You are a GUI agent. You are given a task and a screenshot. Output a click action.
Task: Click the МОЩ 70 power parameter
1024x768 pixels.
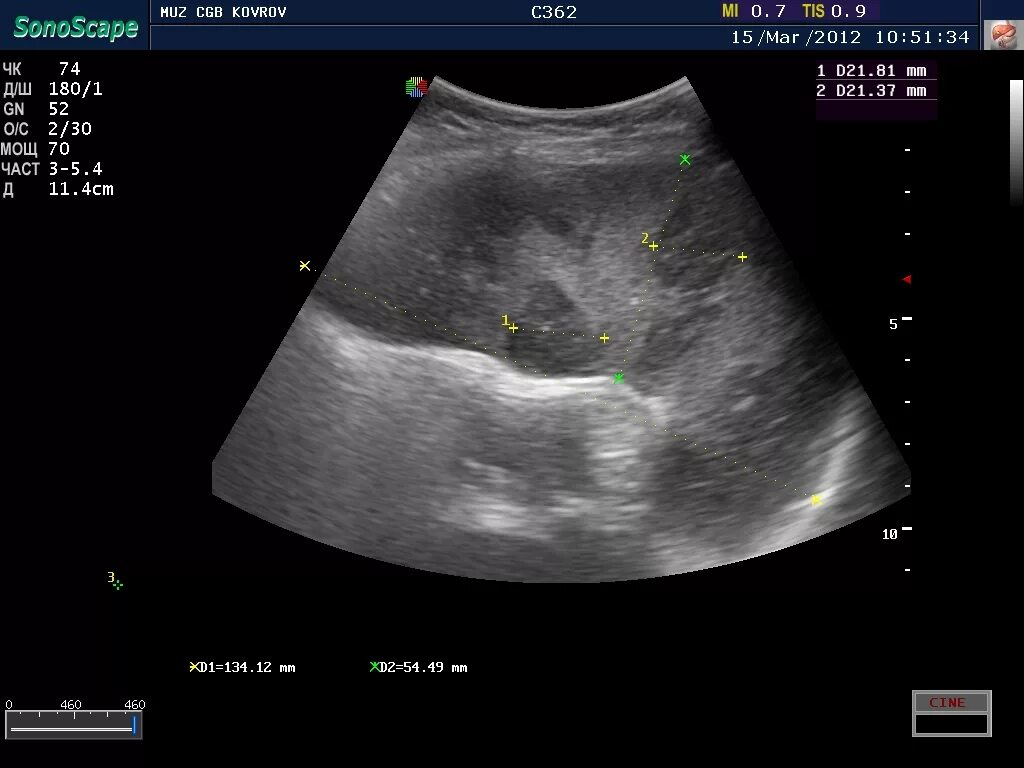point(35,149)
